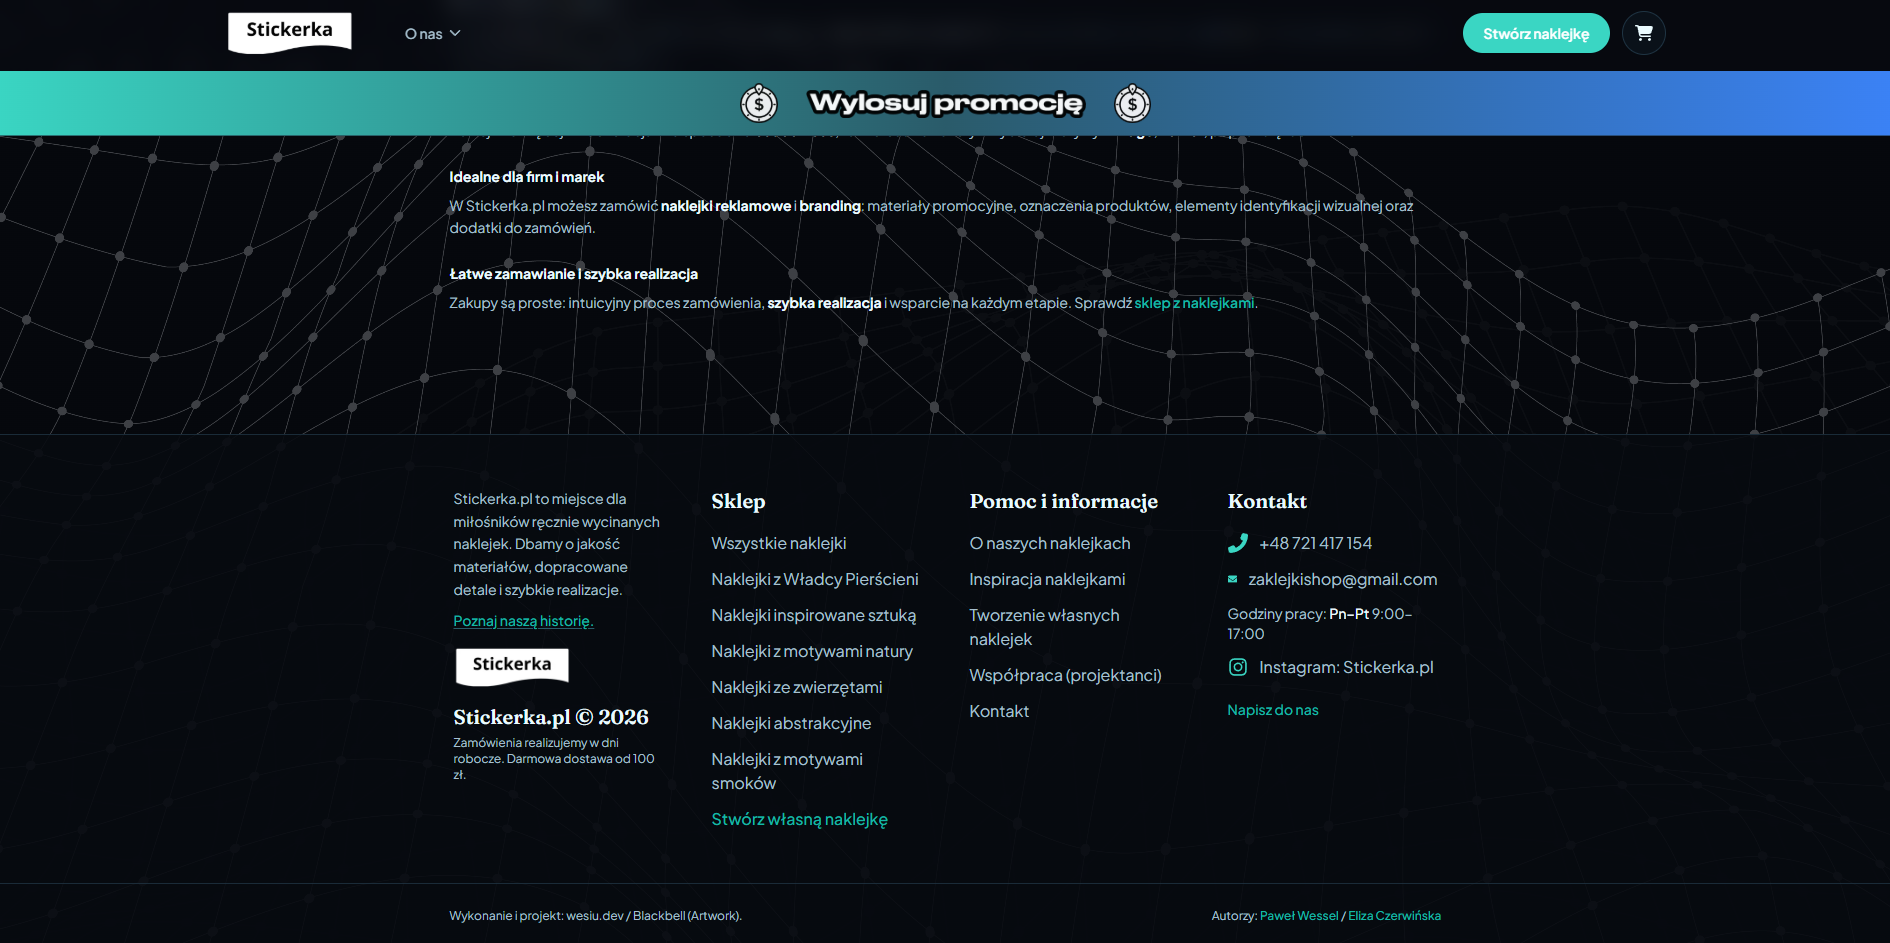1890x943 pixels.
Task: Open Stwórz własną naklejkę footer link
Action: click(799, 819)
